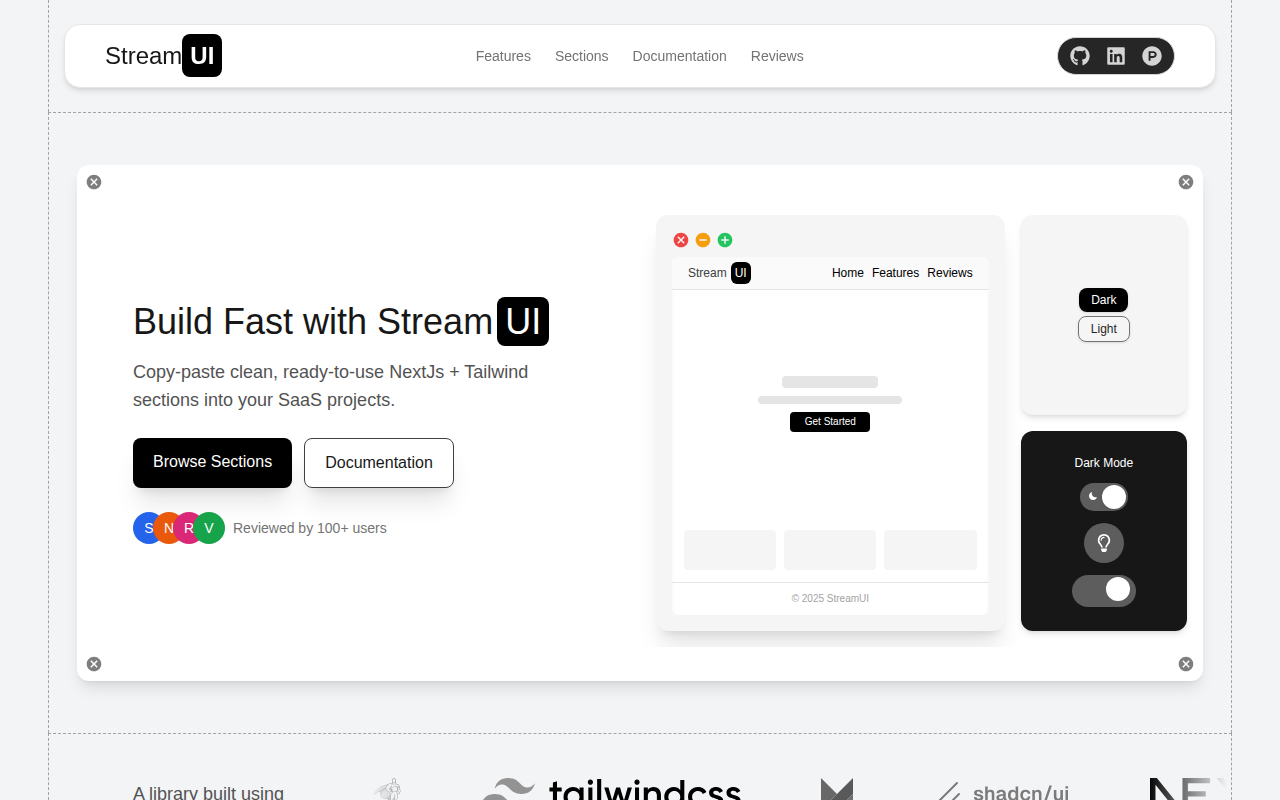Click the green plus window dot

point(725,240)
